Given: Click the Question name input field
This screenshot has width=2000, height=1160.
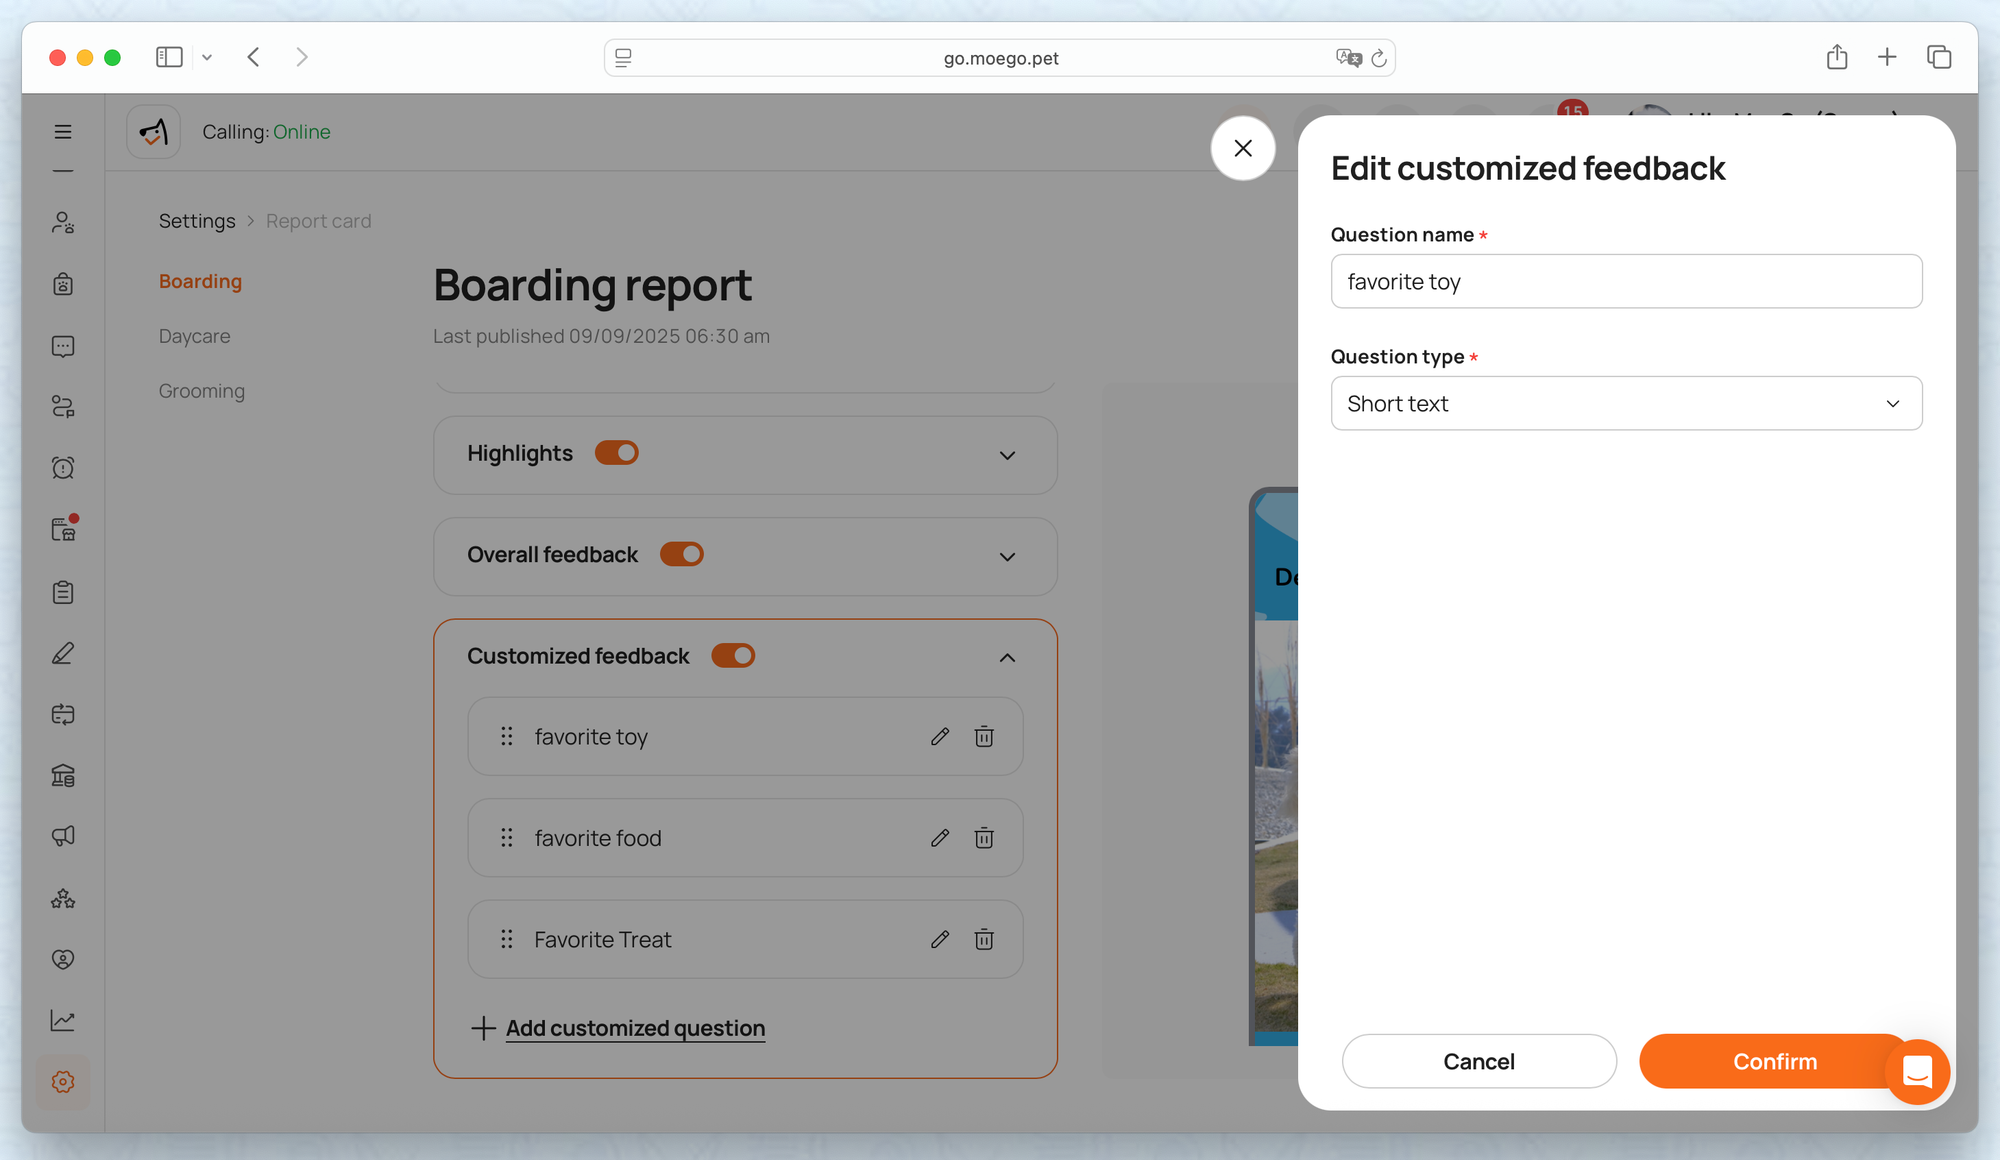Looking at the screenshot, I should pos(1626,282).
